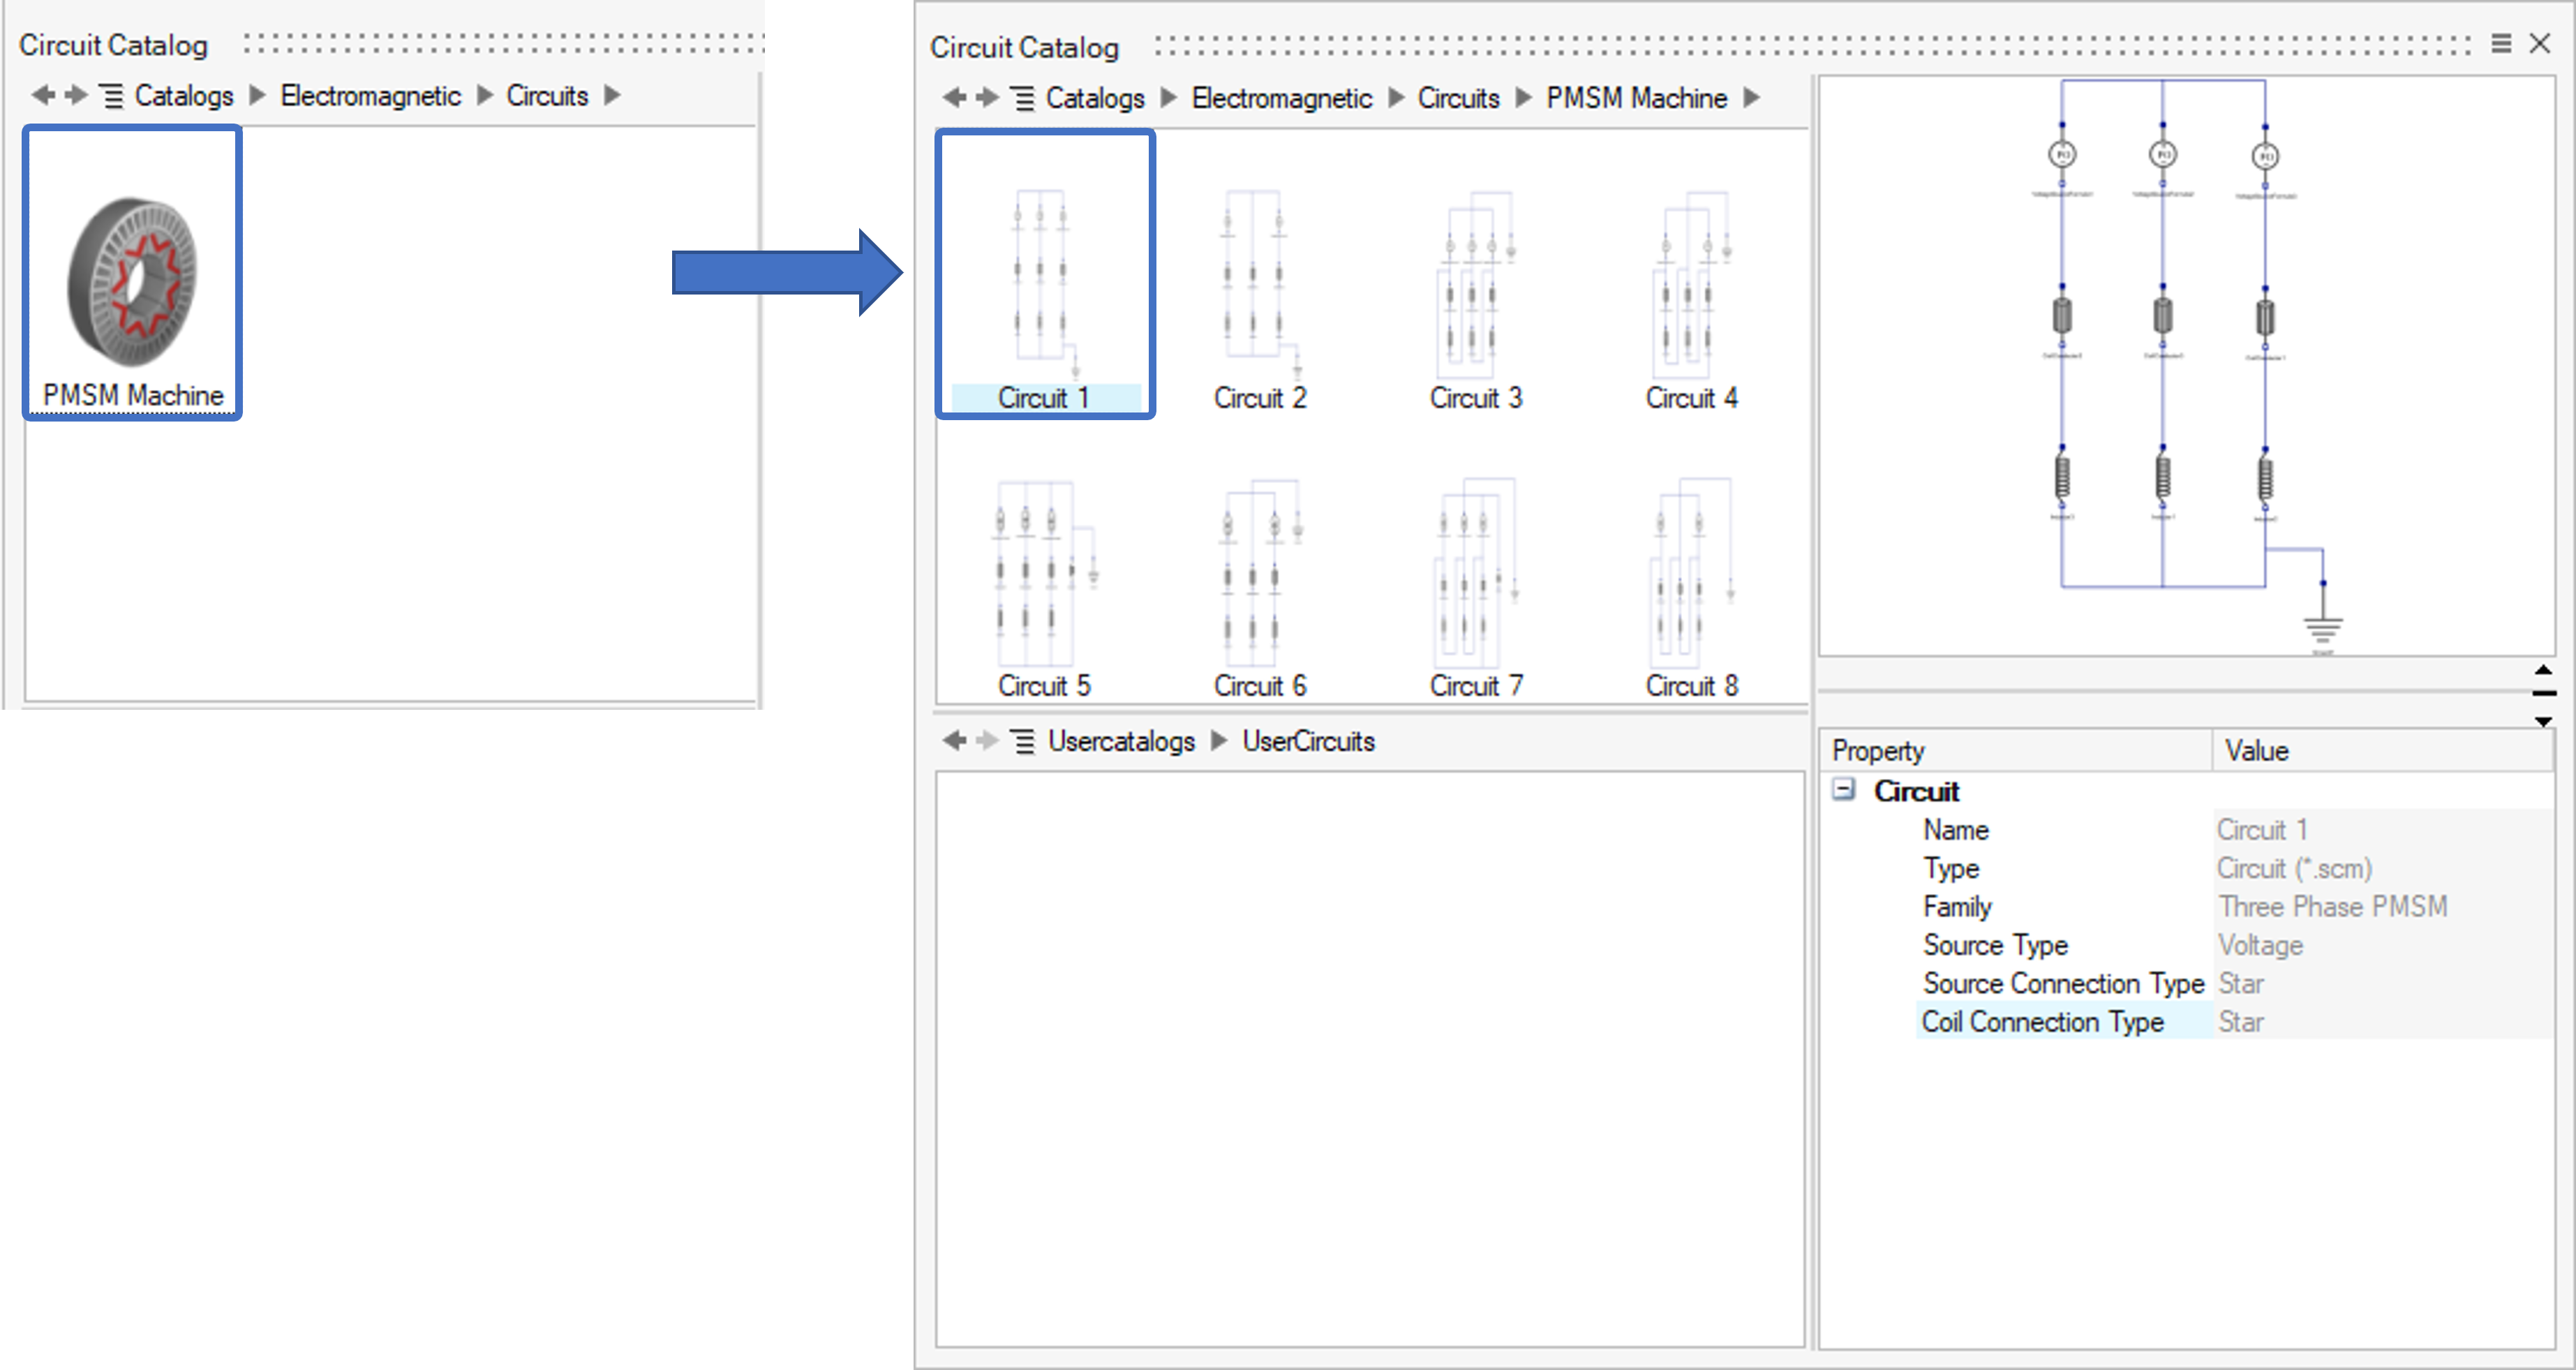Expand arrow after PMSM Machine breadcrumb

pyautogui.click(x=1752, y=98)
